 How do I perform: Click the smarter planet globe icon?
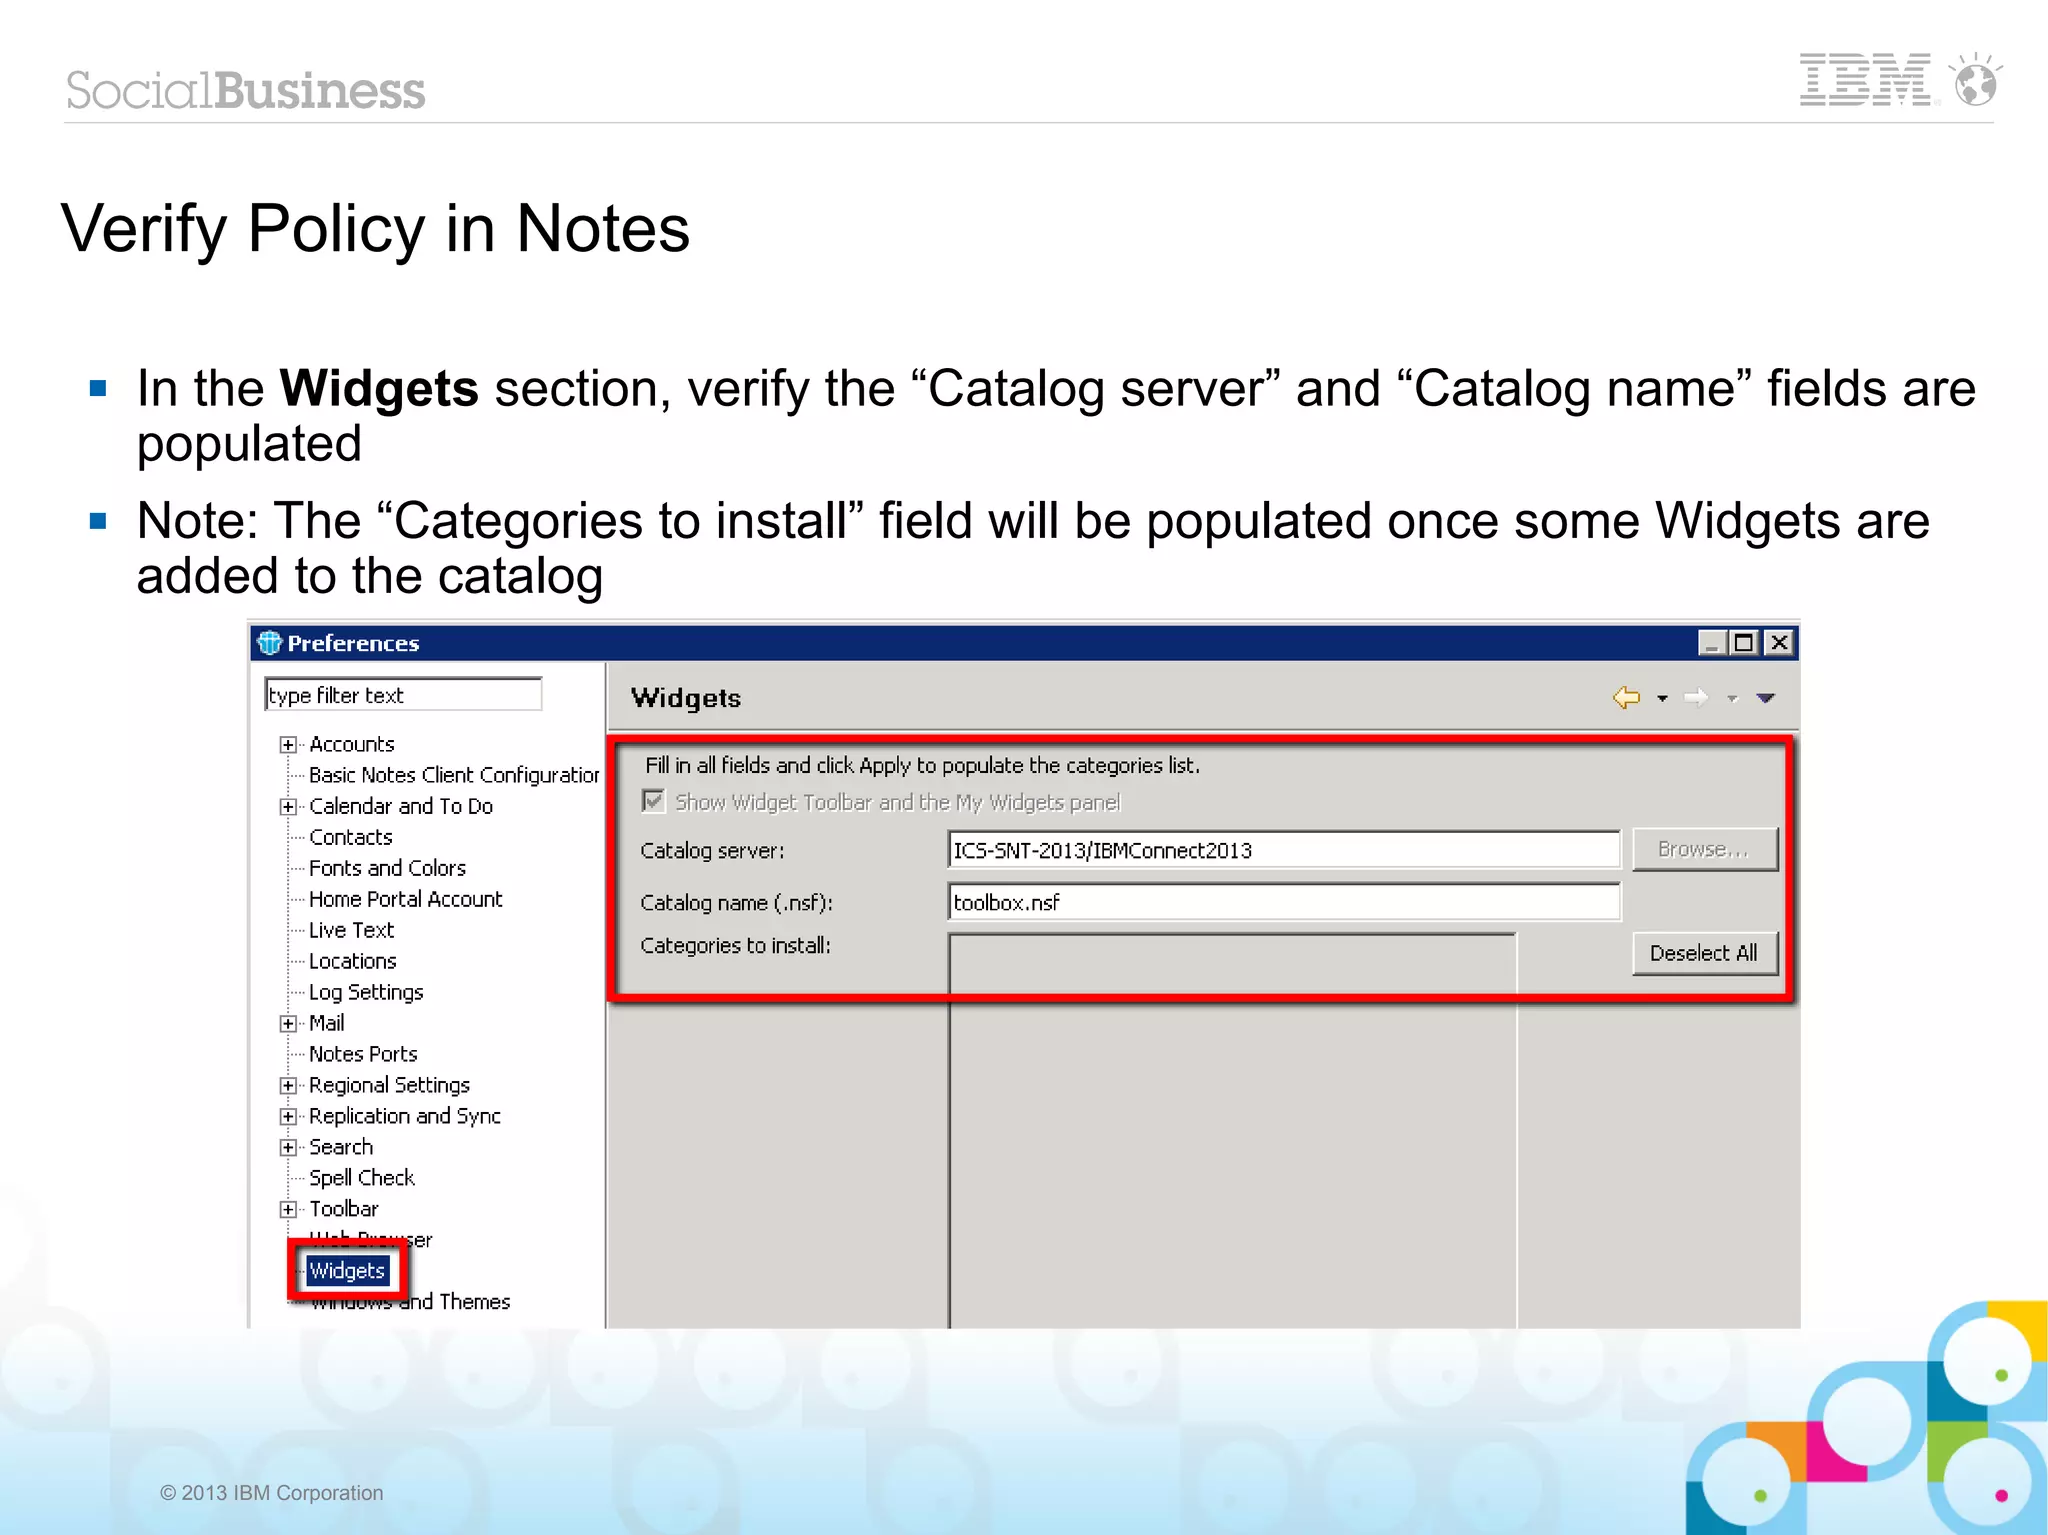click(x=1975, y=80)
